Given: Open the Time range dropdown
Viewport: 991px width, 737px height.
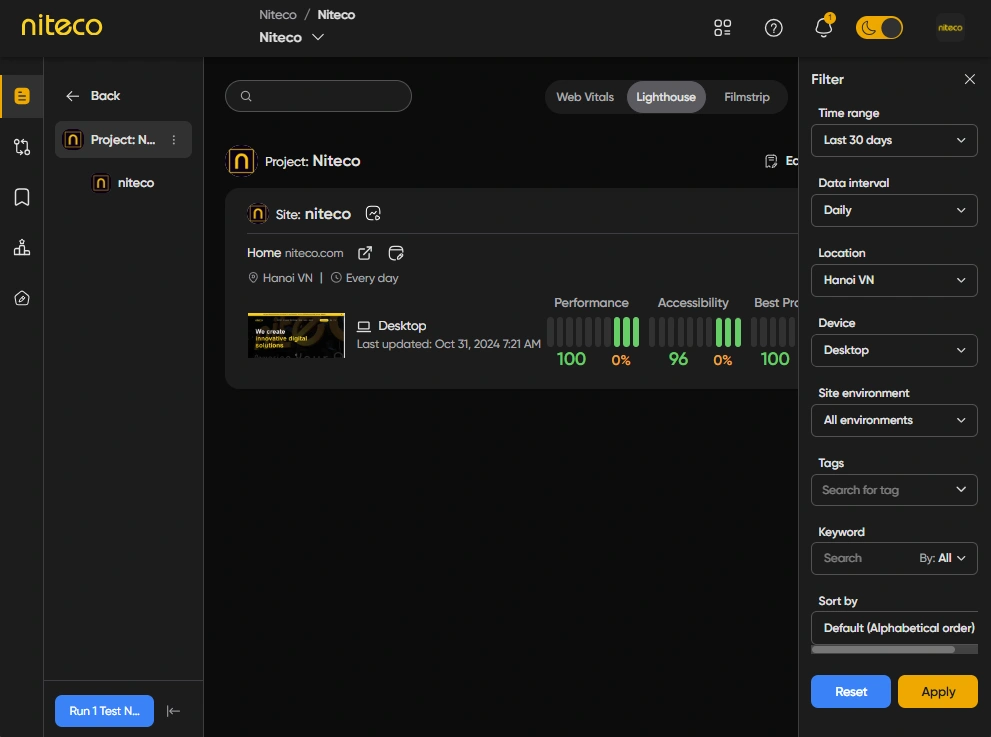Looking at the screenshot, I should tap(894, 140).
